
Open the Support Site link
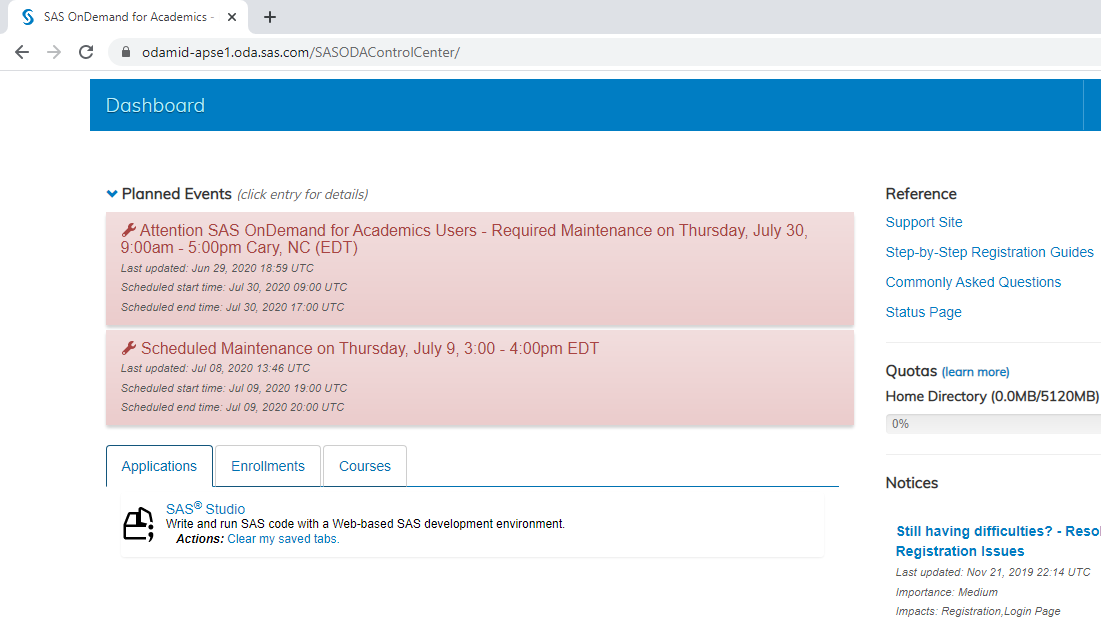(923, 222)
